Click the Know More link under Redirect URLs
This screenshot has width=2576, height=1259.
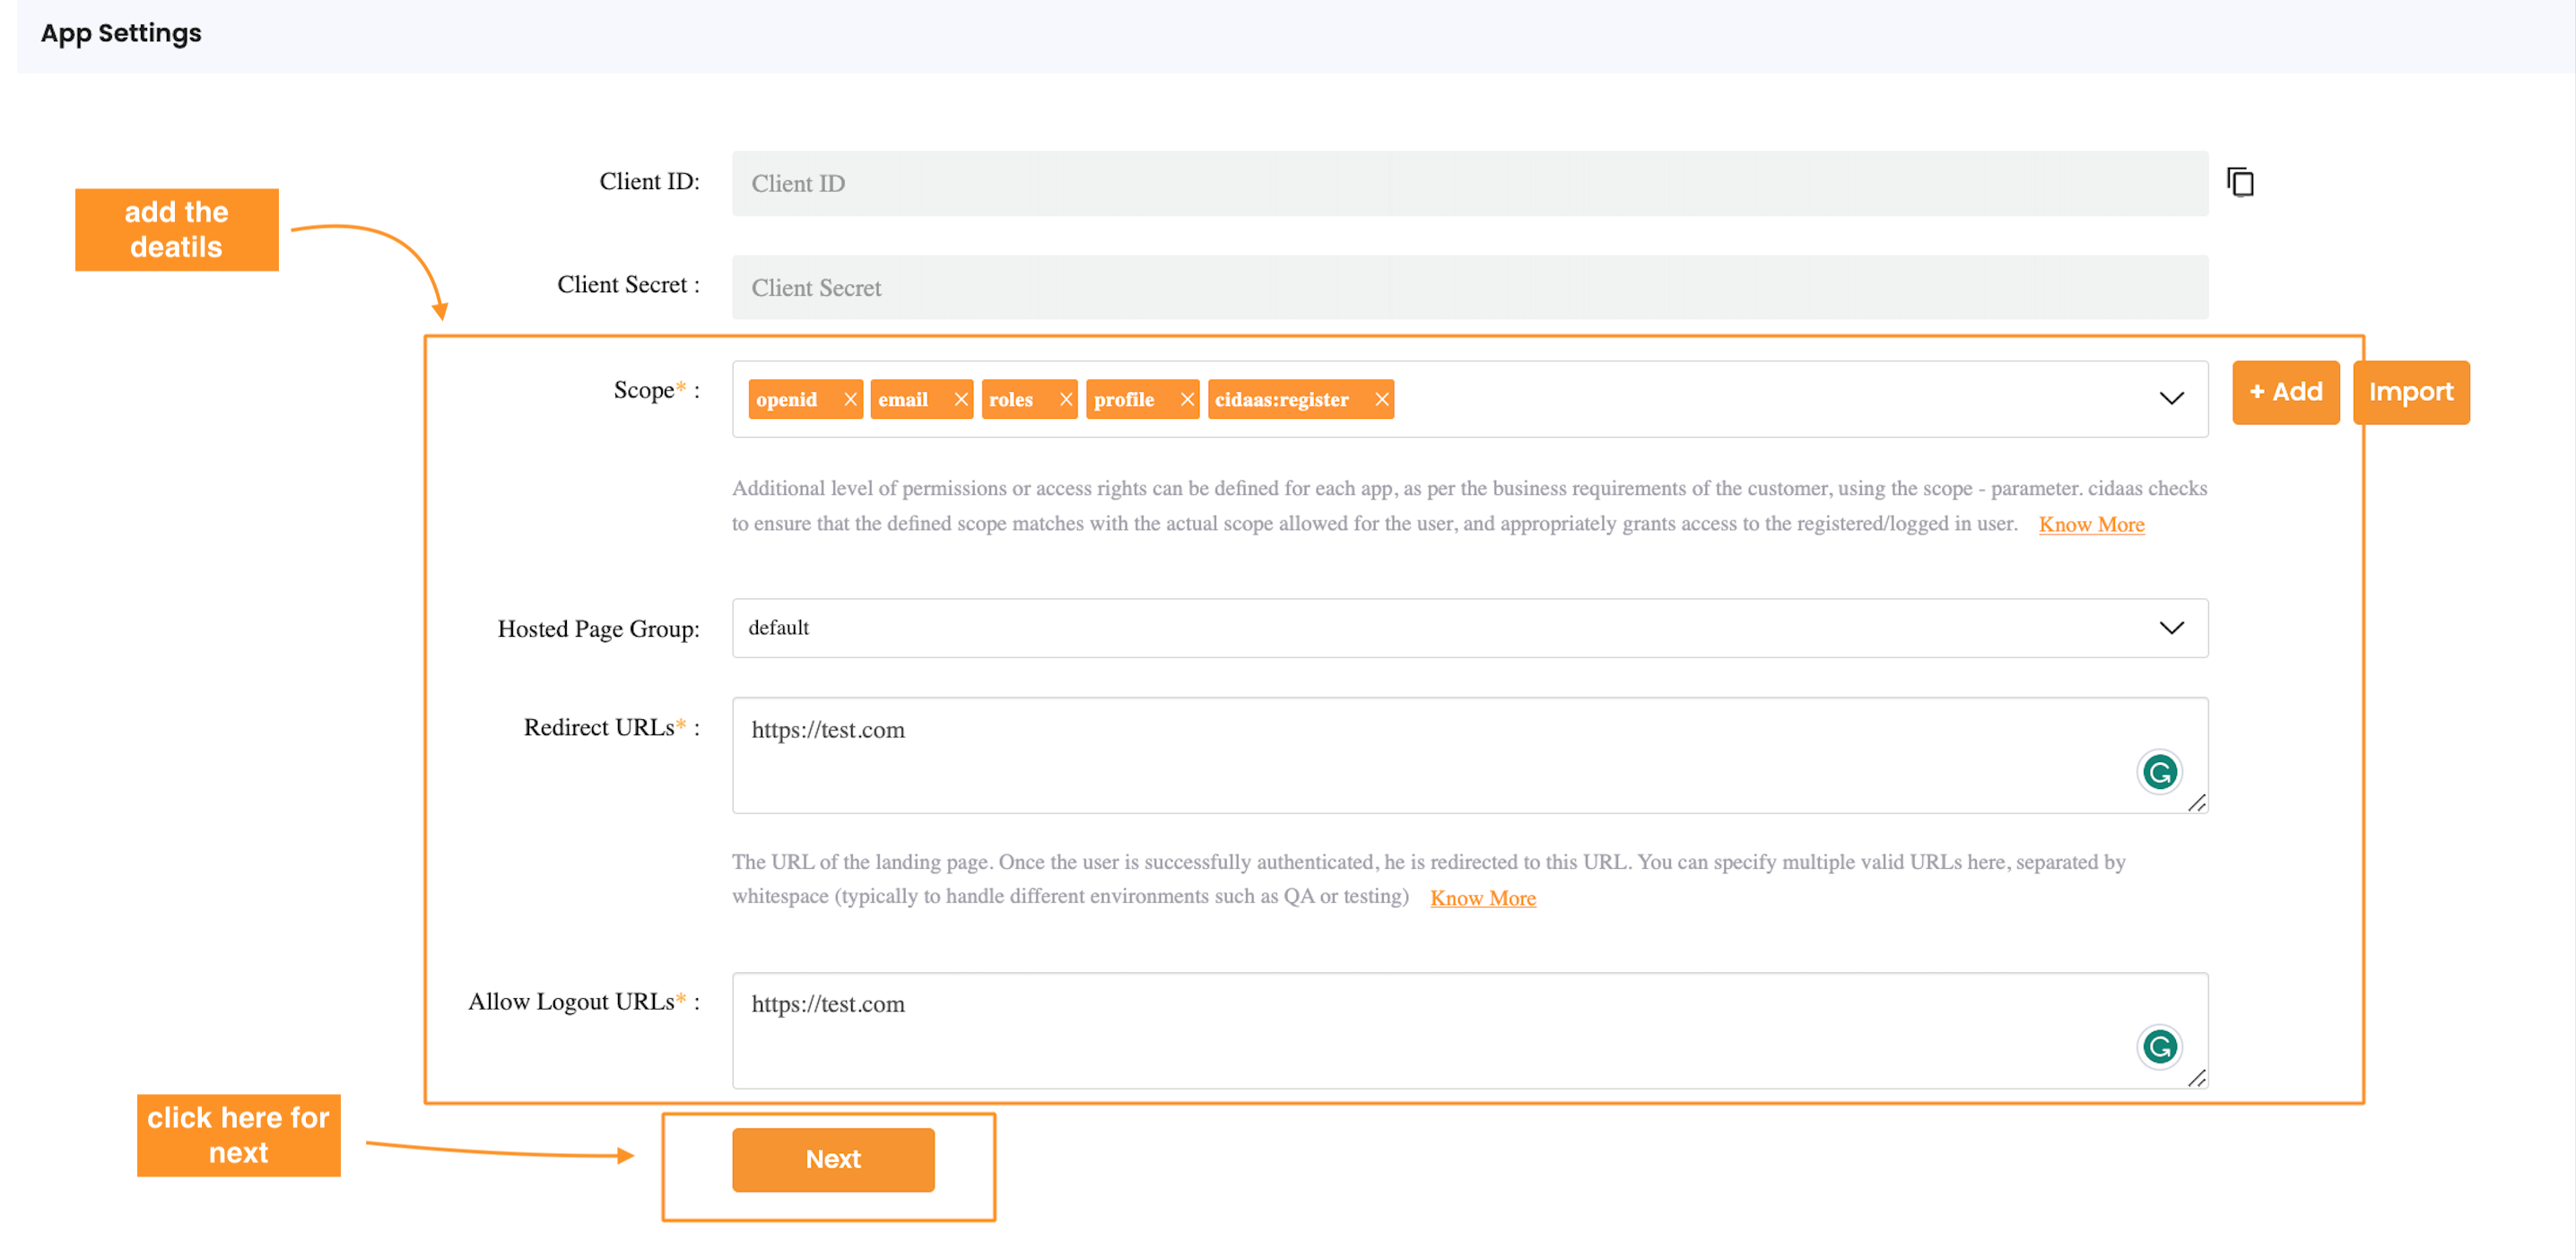pyautogui.click(x=1482, y=896)
